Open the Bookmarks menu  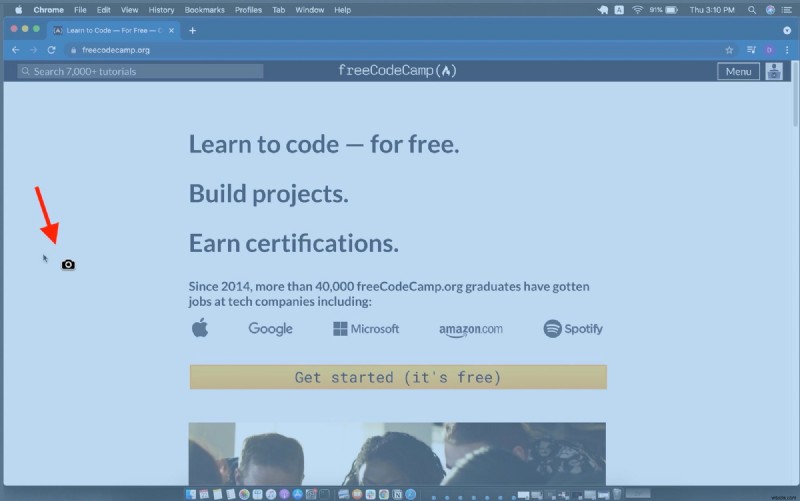point(205,10)
